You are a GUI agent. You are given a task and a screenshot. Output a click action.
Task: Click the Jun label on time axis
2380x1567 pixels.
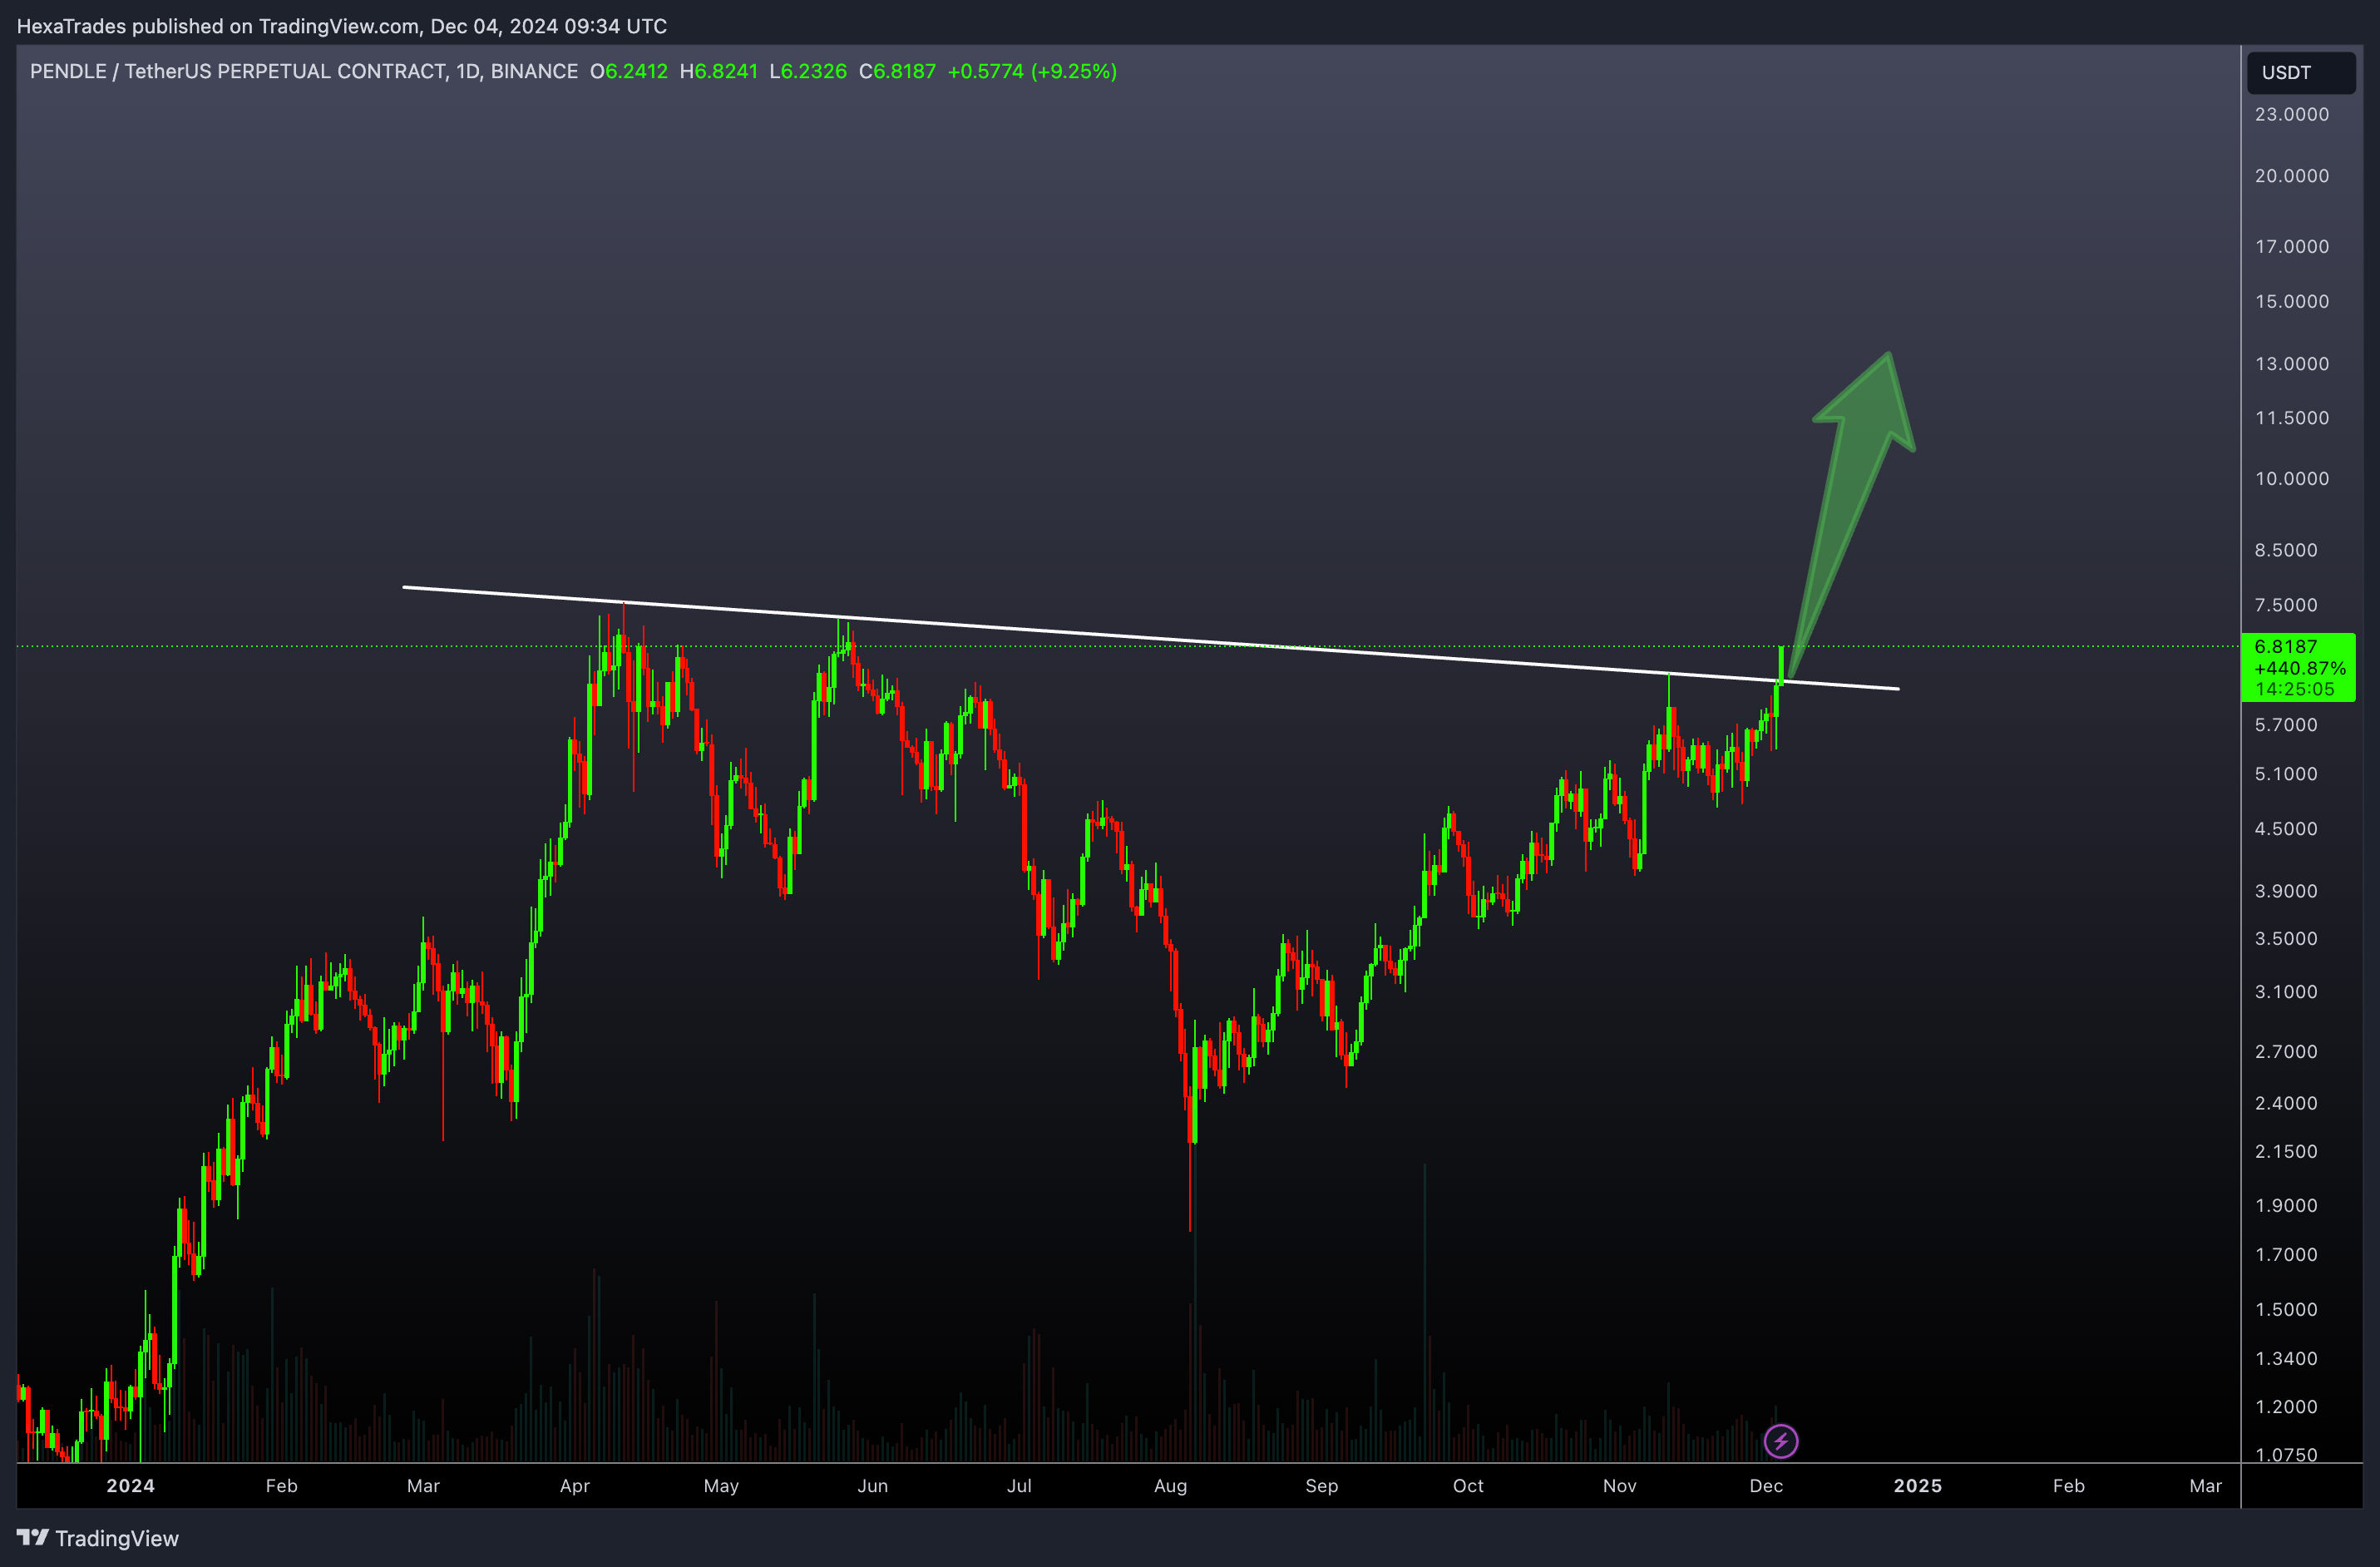872,1486
